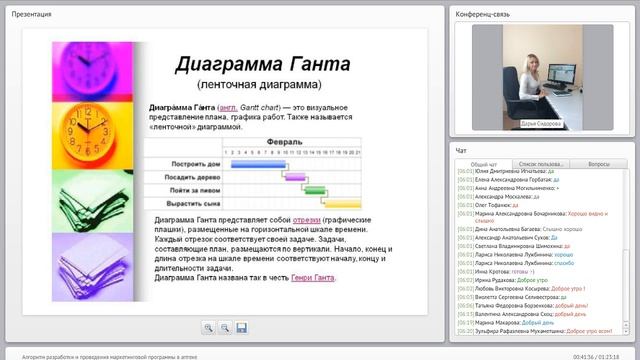This screenshot has height=360, width=640.
Task: Click the playback time 00:41:36 / 01:23:18
Action: click(x=596, y=357)
